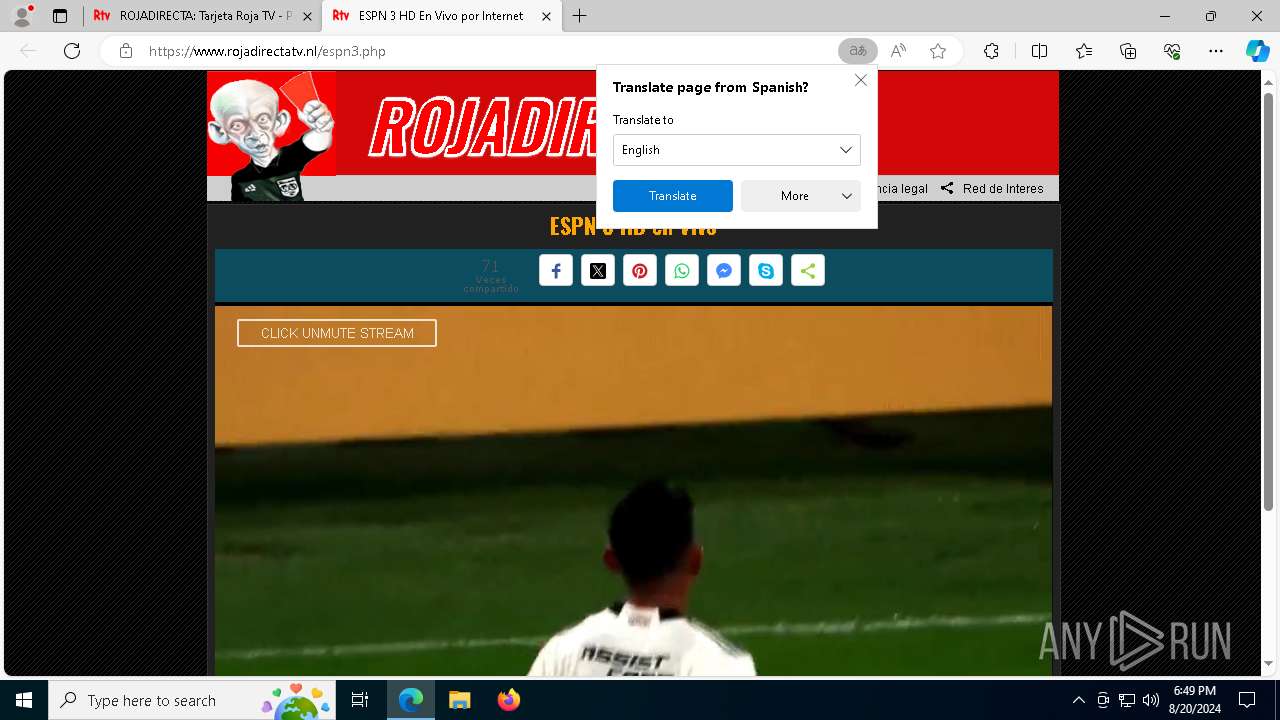Close the ROJADIRECTA Tarjeta Roja tab
The width and height of the screenshot is (1280, 720).
(x=307, y=16)
